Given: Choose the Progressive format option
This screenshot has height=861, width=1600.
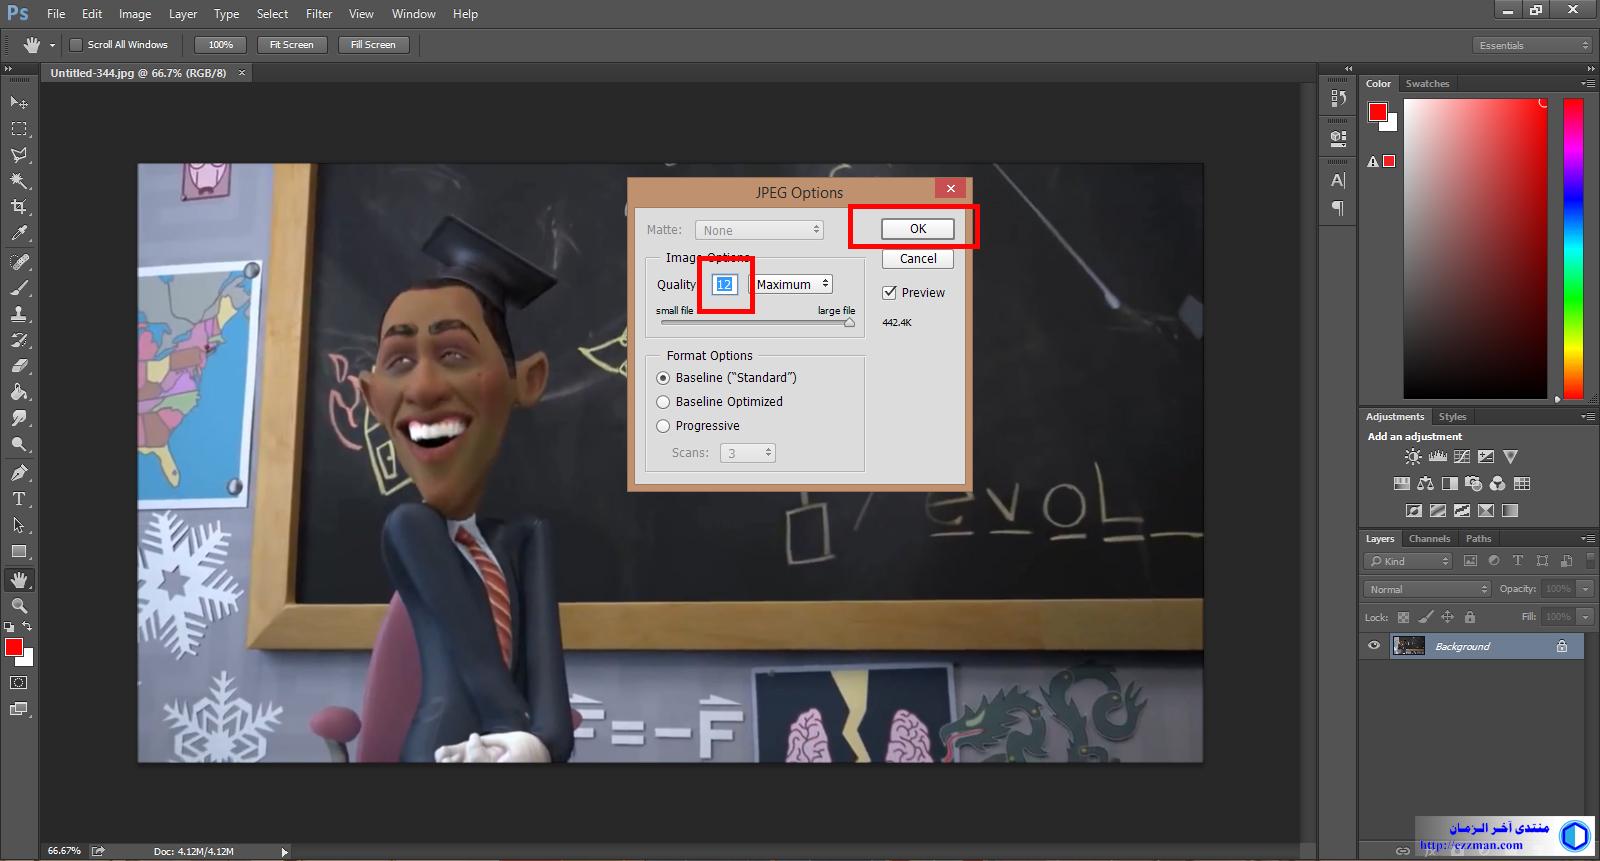Looking at the screenshot, I should (663, 426).
